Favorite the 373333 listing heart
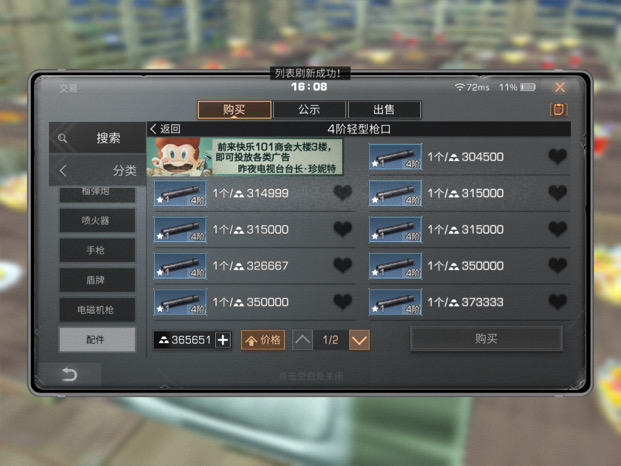This screenshot has width=621, height=466. tap(558, 302)
